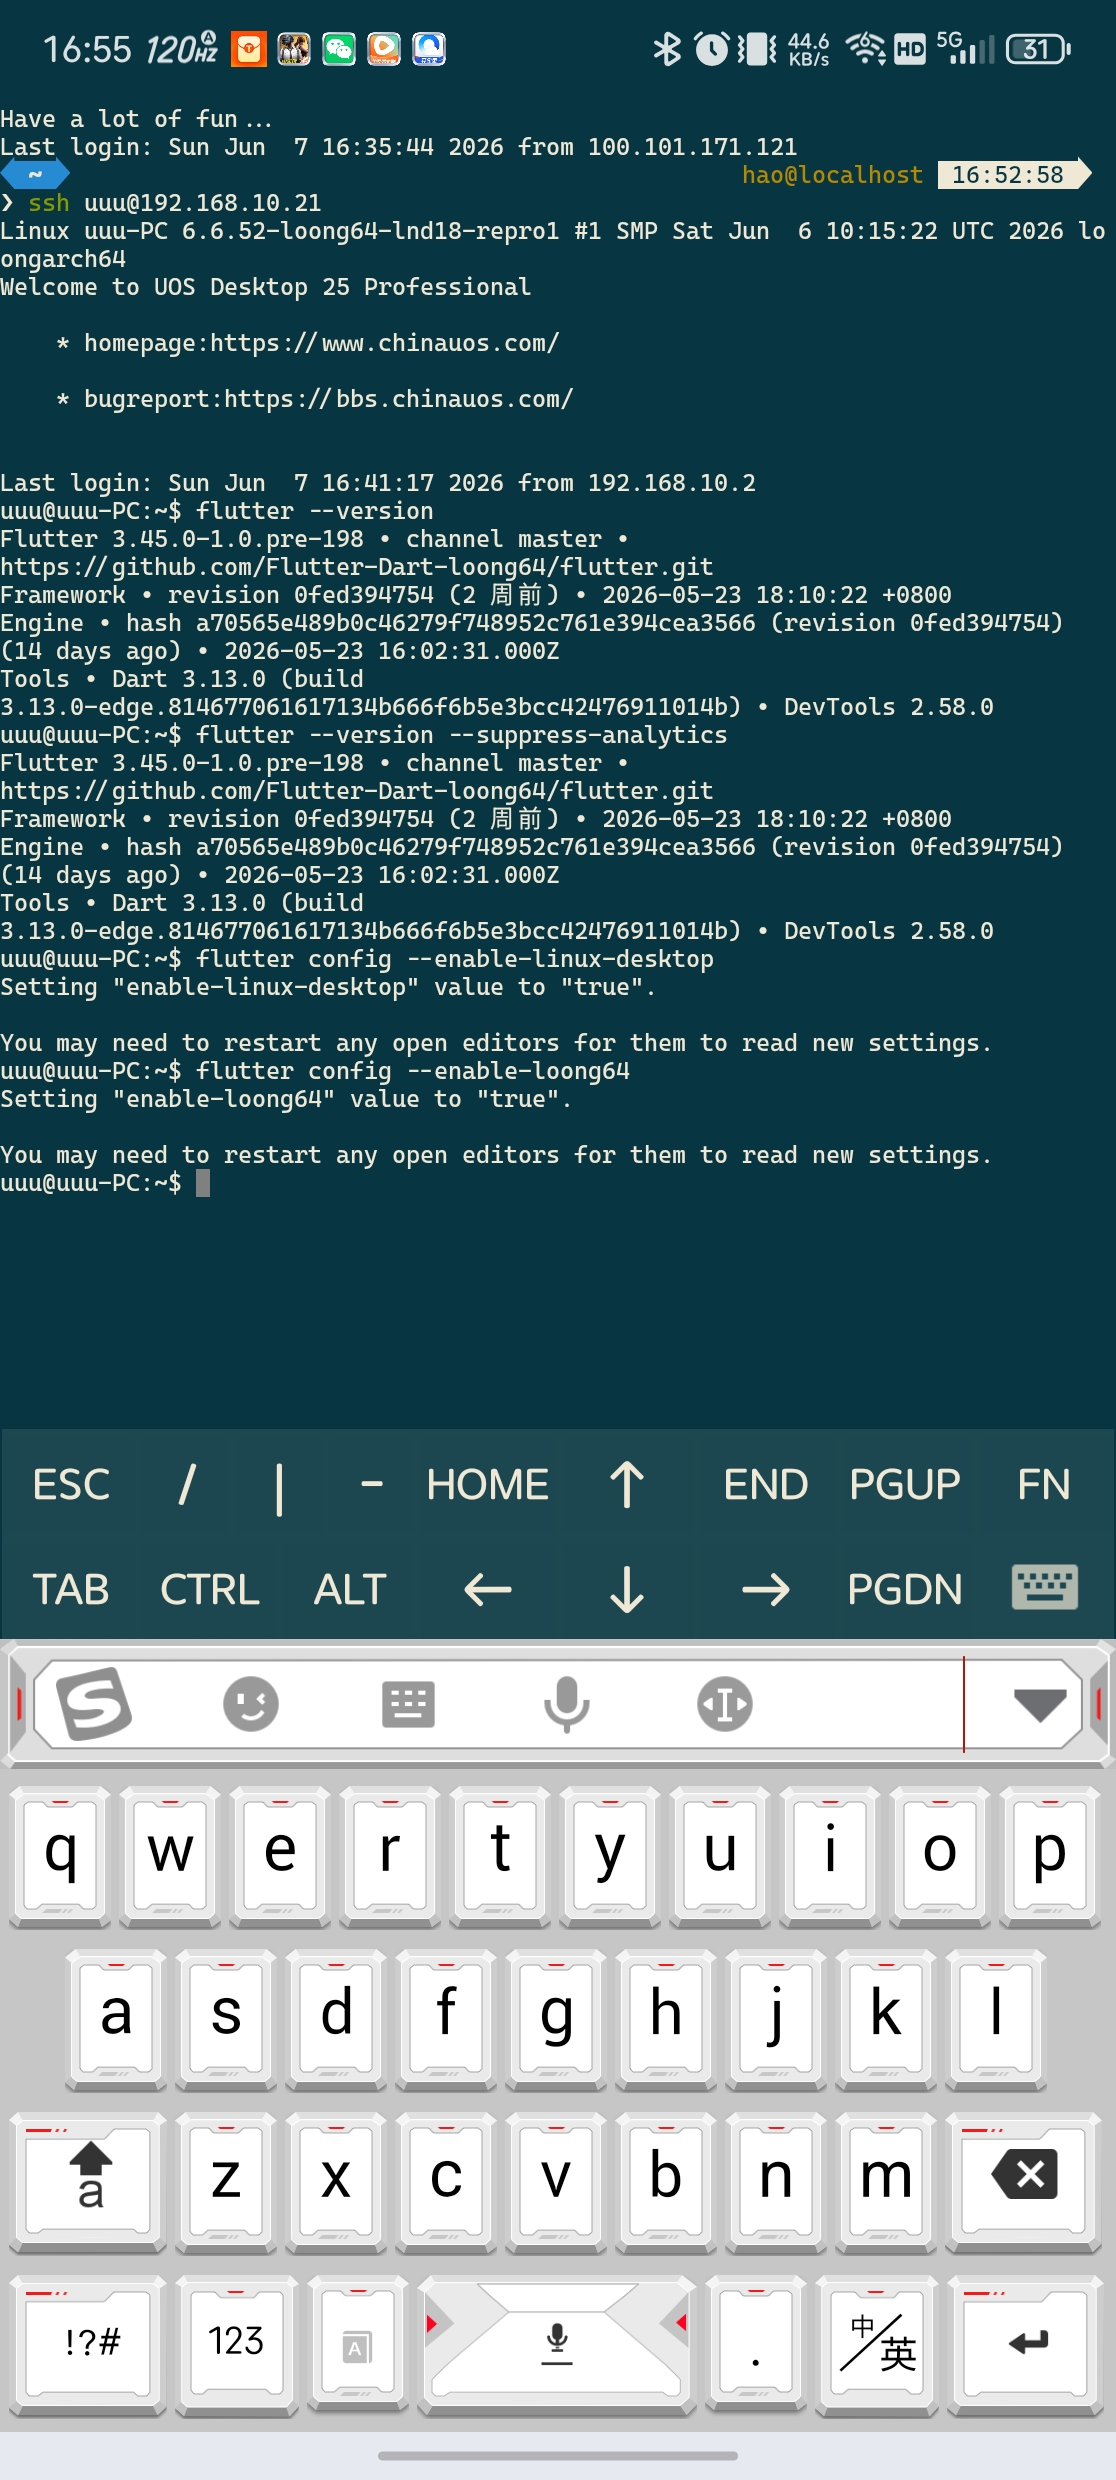Open keyboard layout switcher icon
Screen dimensions: 1116x2480
coord(408,1704)
